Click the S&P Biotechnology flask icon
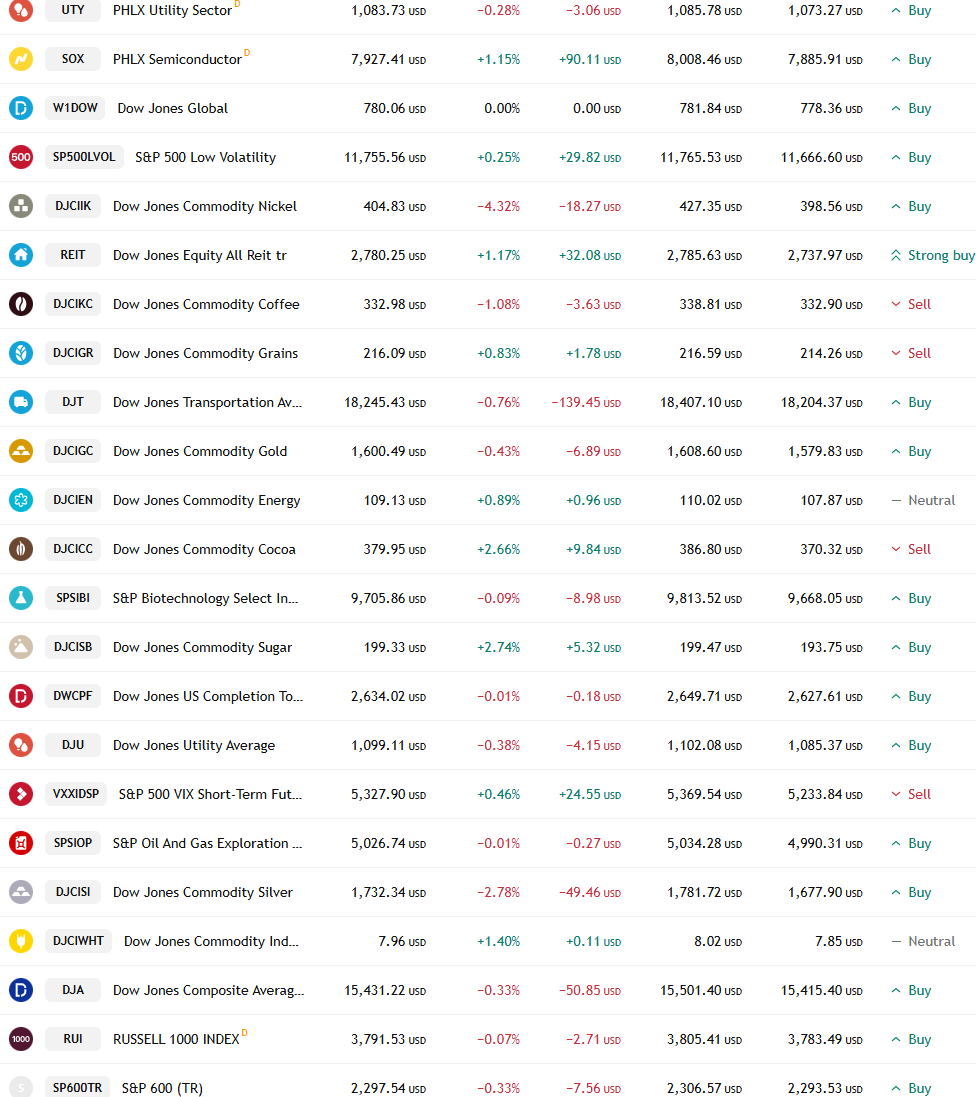This screenshot has width=976, height=1097. (21, 597)
